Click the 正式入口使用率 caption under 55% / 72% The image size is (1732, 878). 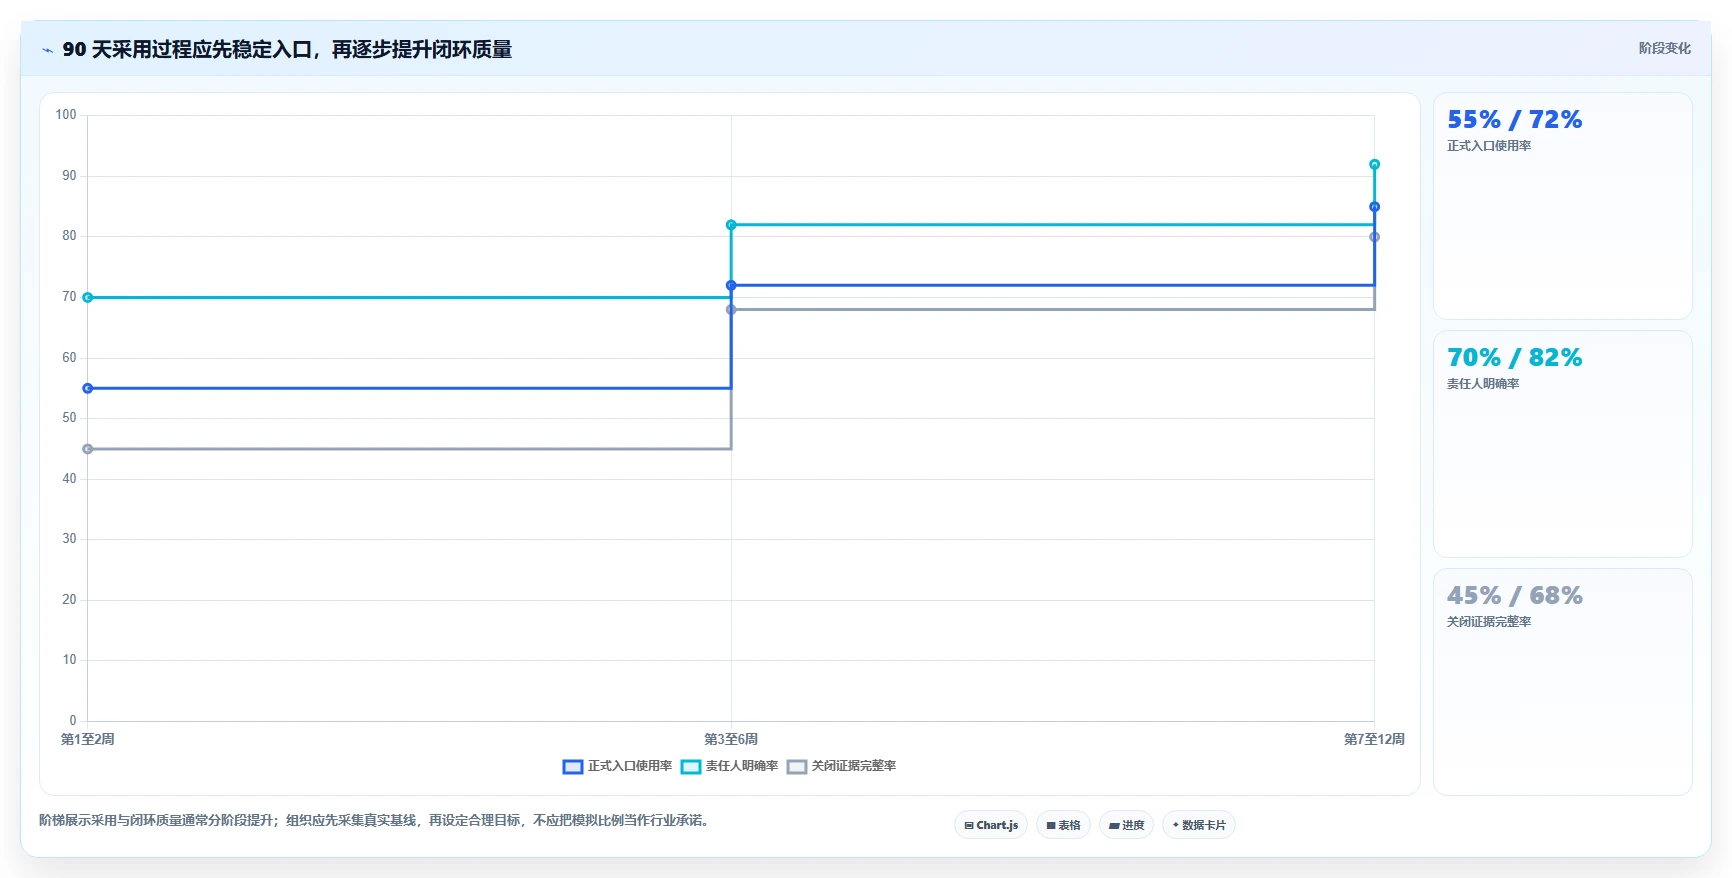pyautogui.click(x=1489, y=146)
